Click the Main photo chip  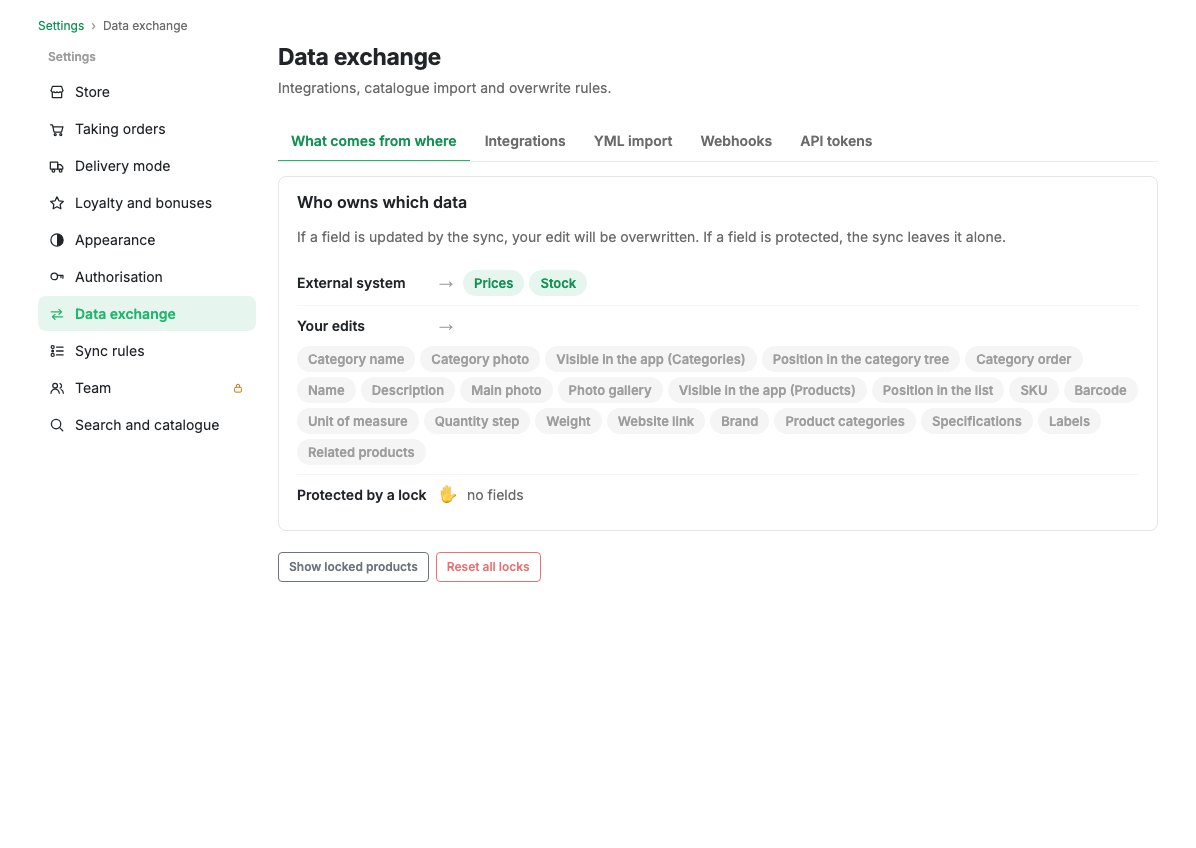click(506, 390)
